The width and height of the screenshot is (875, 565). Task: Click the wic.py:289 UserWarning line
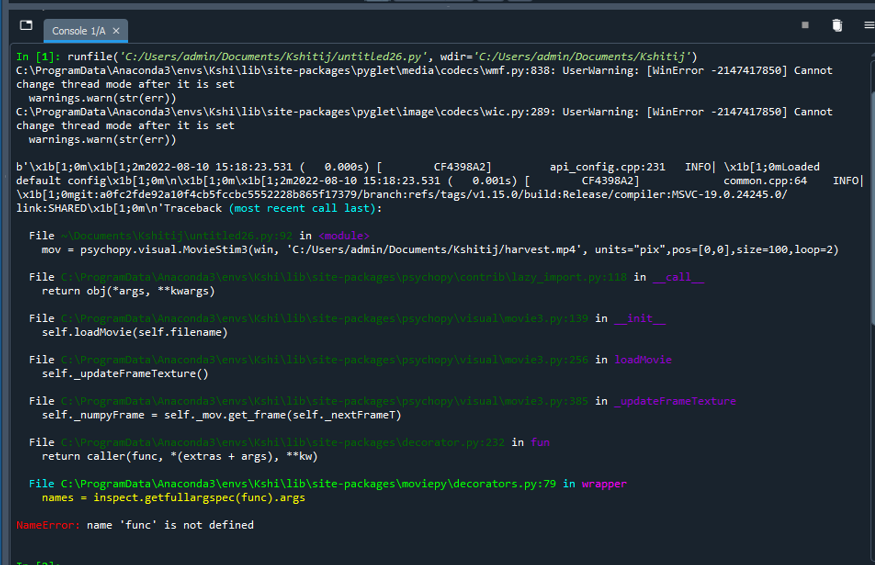(x=424, y=112)
